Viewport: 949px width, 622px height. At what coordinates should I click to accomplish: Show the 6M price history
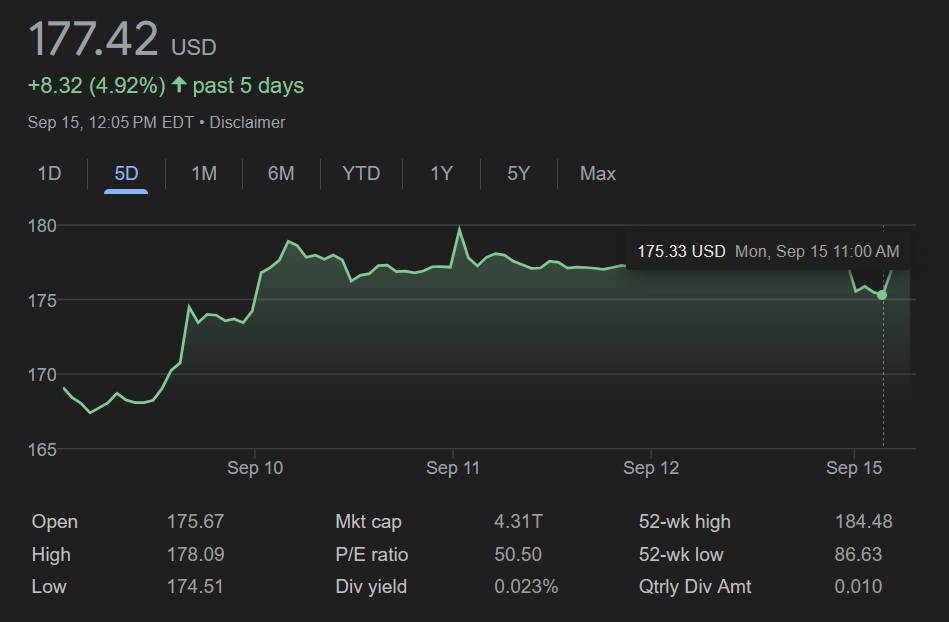click(x=281, y=174)
